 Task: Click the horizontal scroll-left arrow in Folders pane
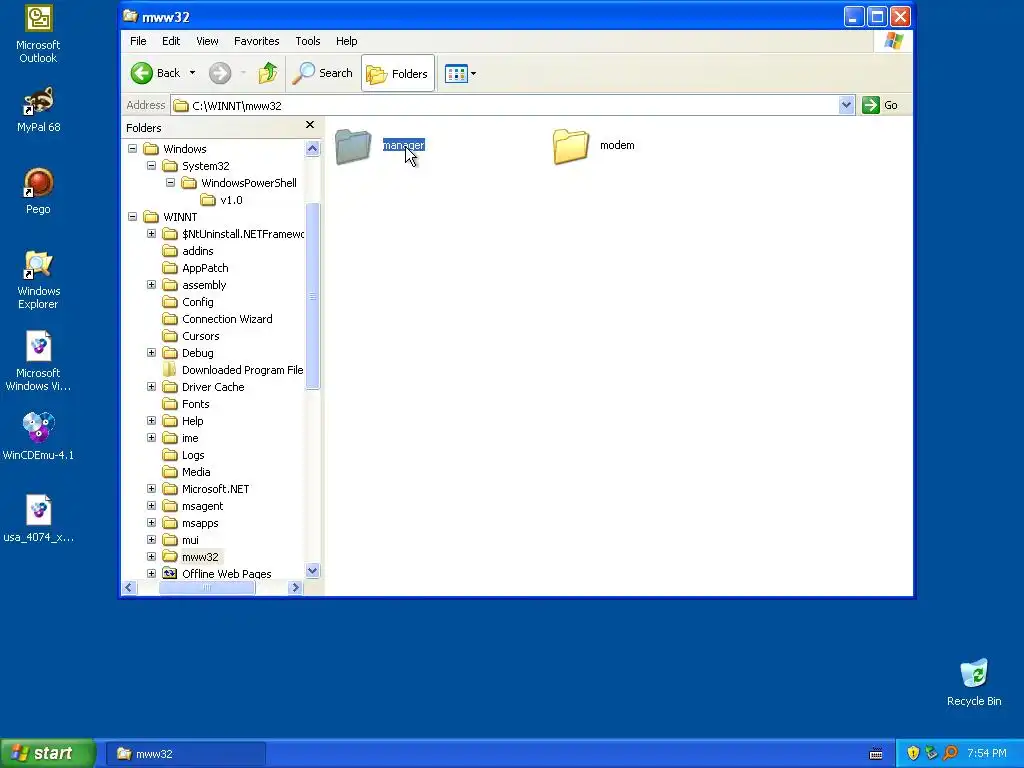pos(129,588)
